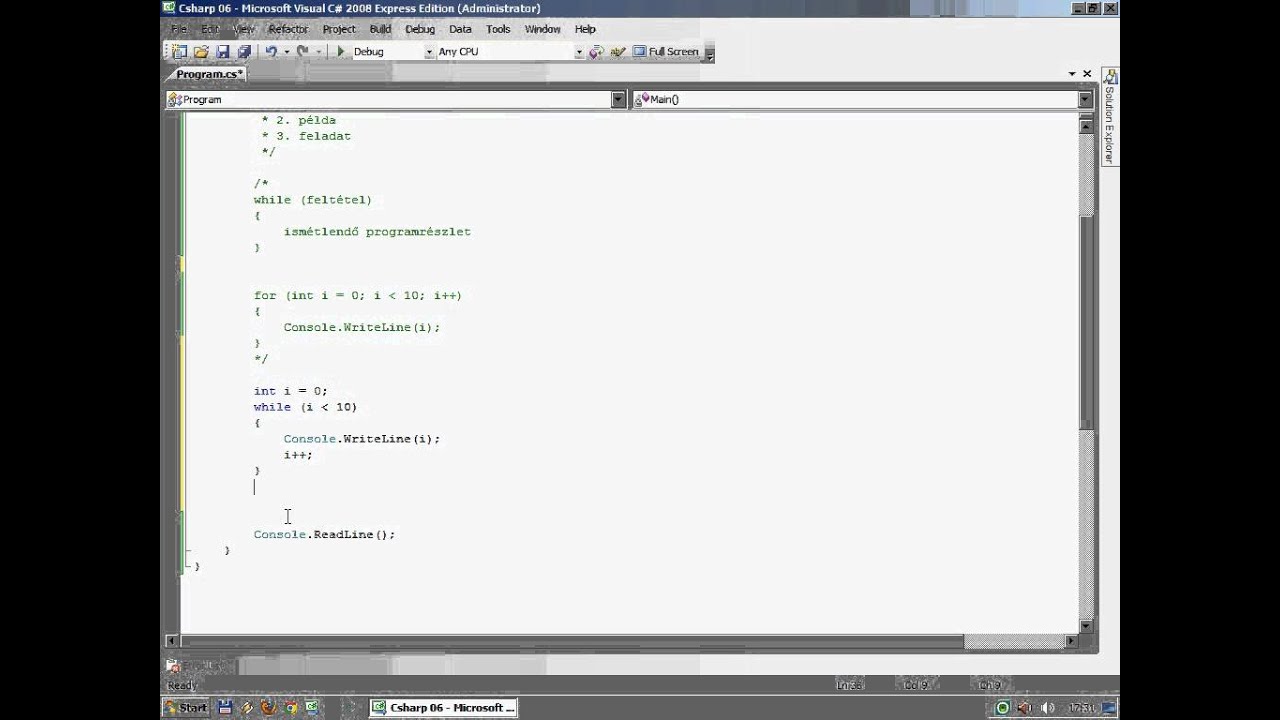Click the Chrome quick launch icon
The height and width of the screenshot is (720, 1280).
[x=290, y=708]
